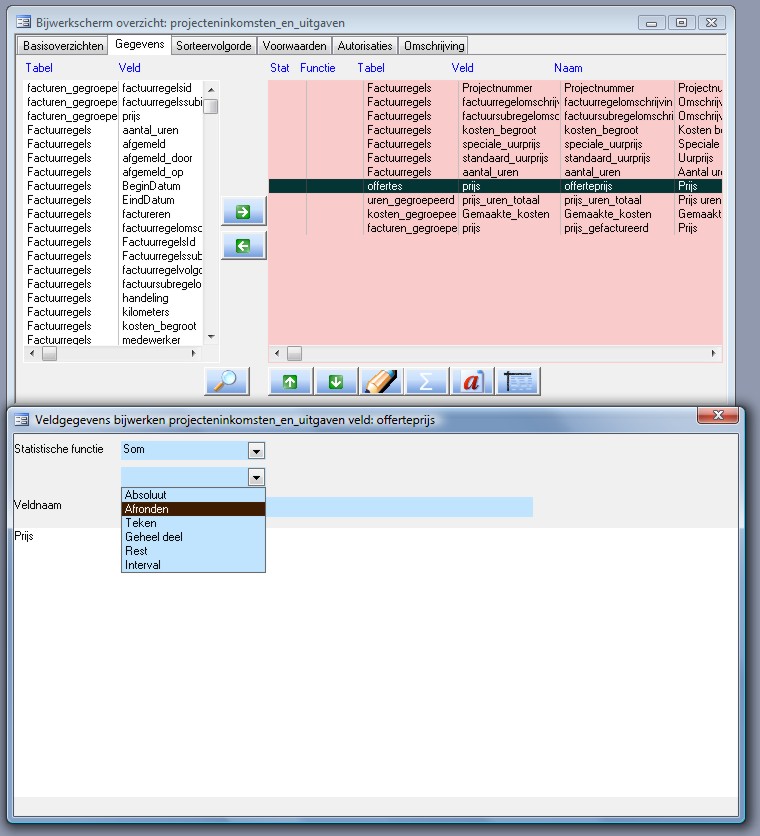Screen dimensions: 760x836
Task: Open the Voorwaarden tab
Action: pos(294,46)
